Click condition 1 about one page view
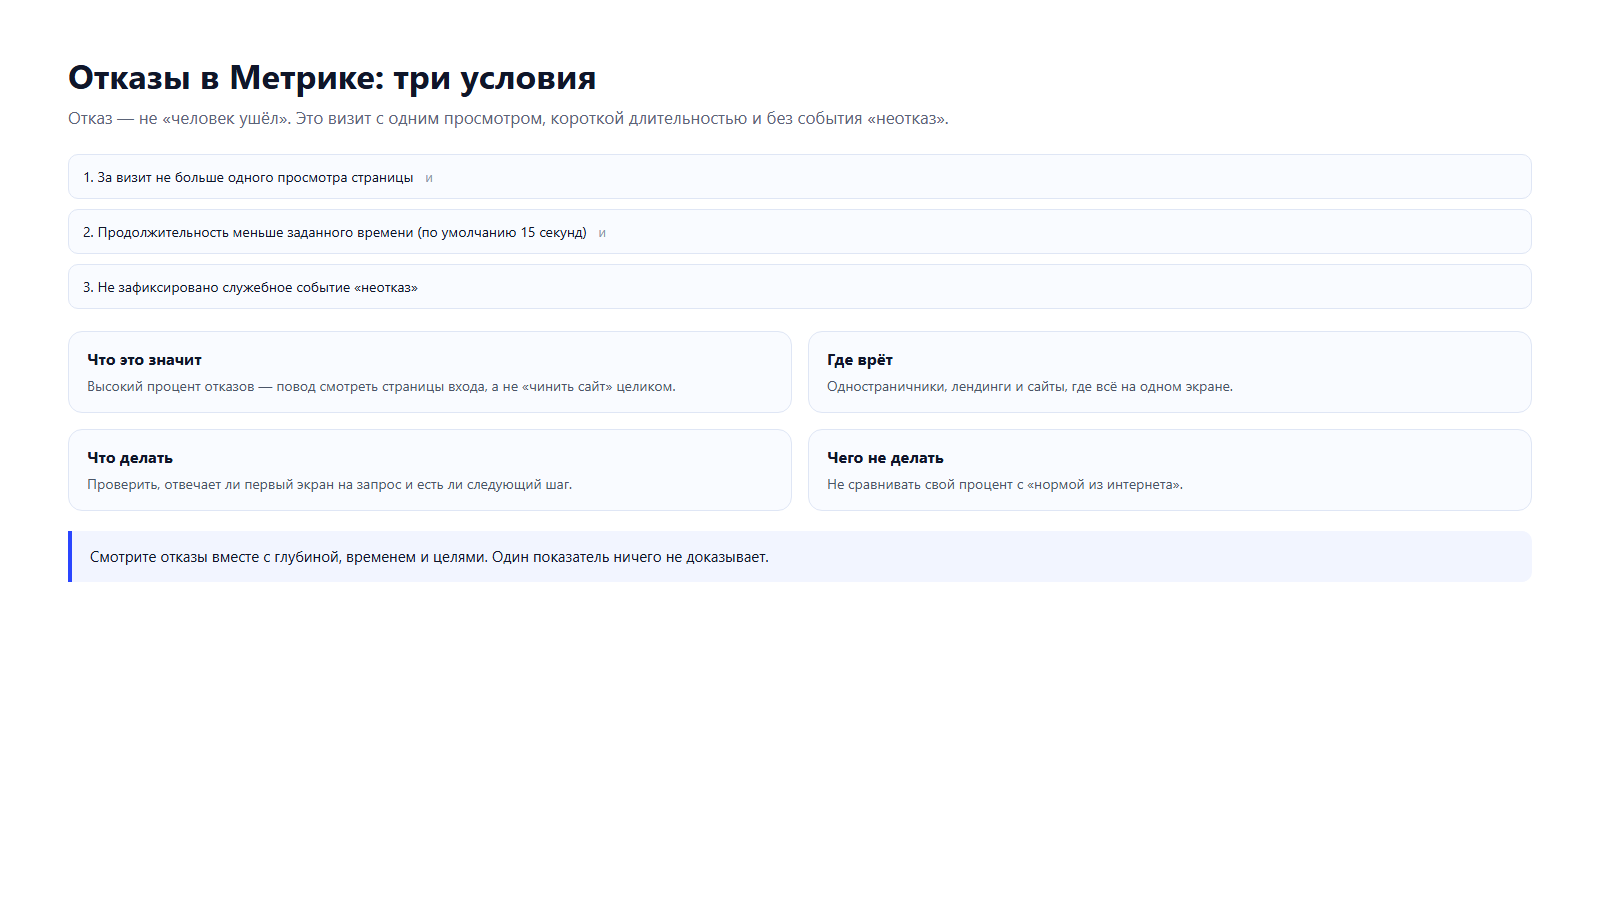 (x=800, y=177)
